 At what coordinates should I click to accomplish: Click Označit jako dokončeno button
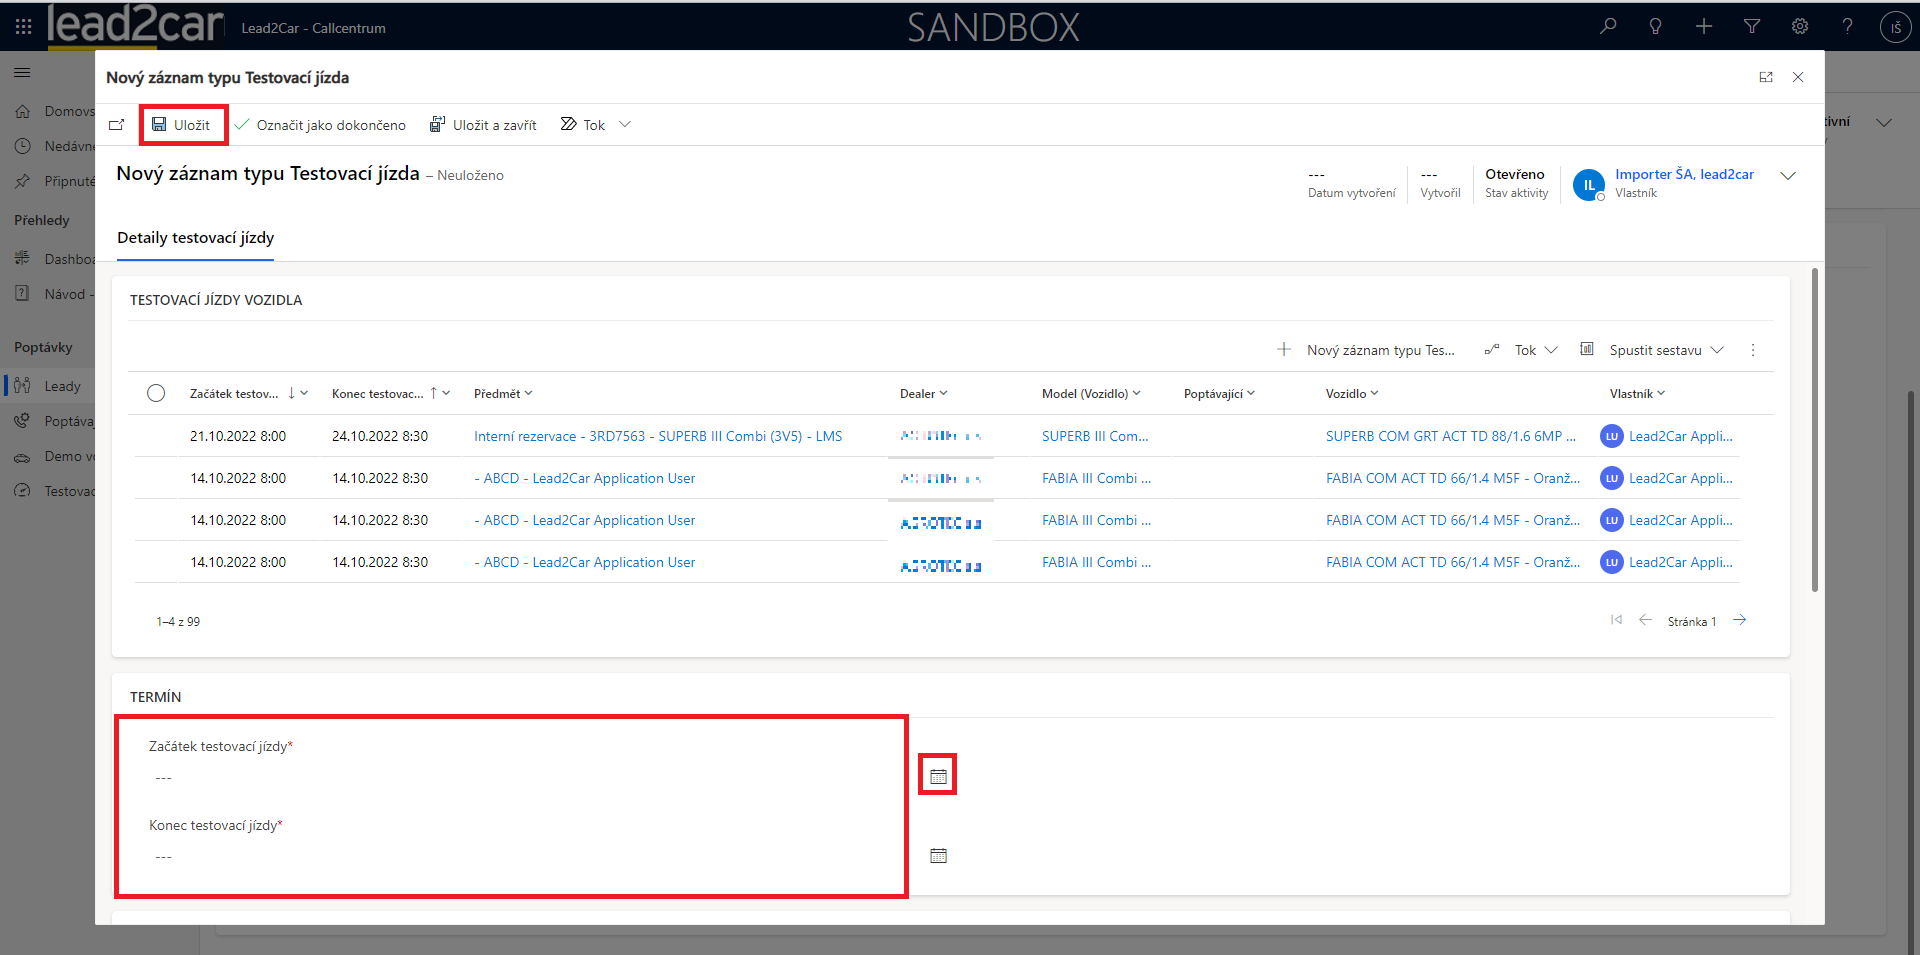coord(320,125)
